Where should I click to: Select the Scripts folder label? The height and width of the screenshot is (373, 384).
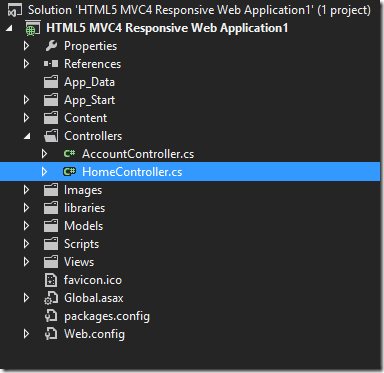pyautogui.click(x=81, y=244)
